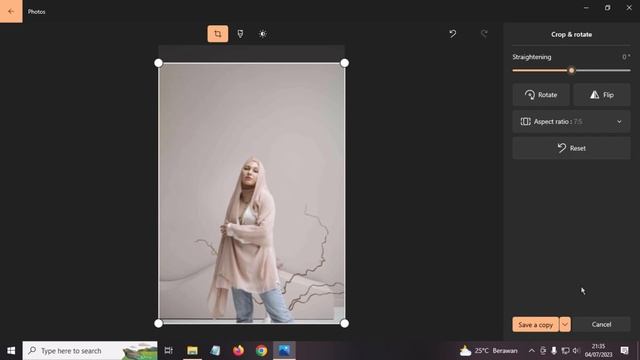Open the volume tray icon

tap(576, 351)
